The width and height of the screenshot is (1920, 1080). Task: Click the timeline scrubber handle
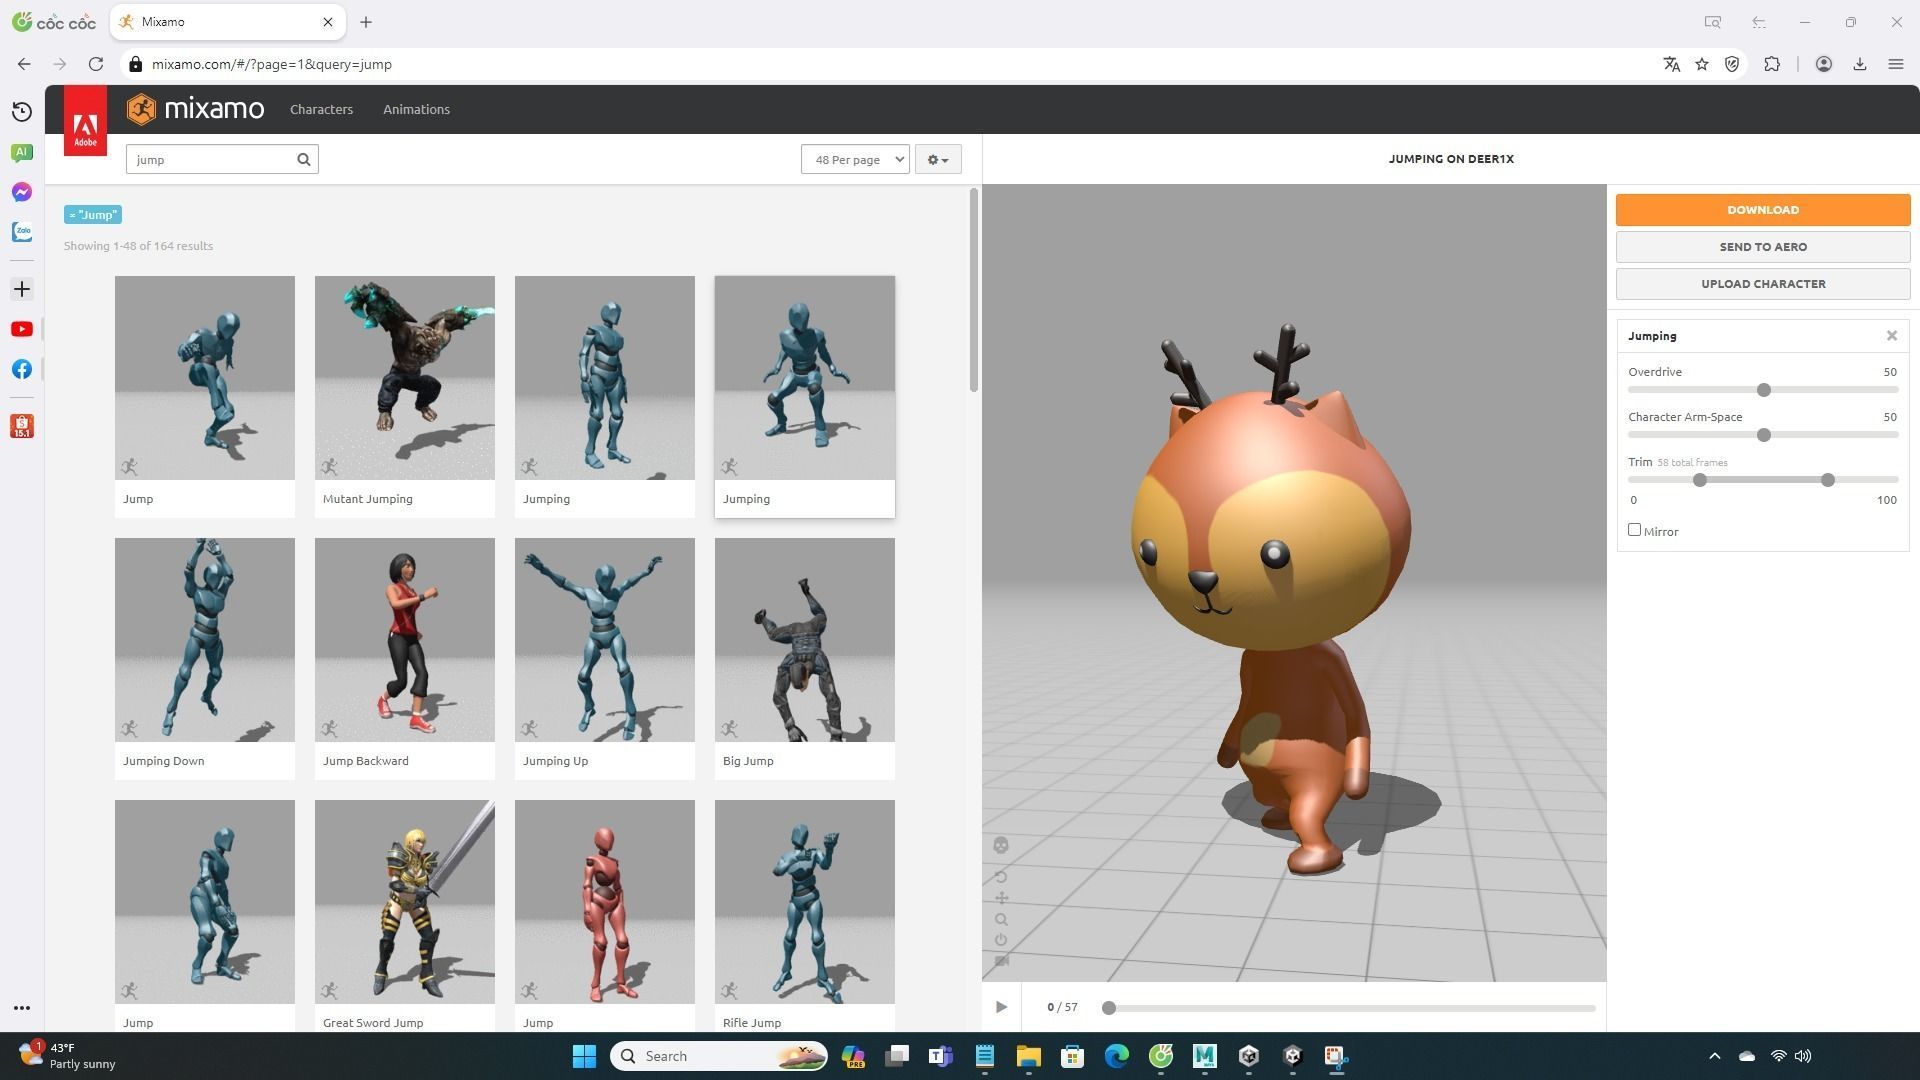click(1108, 1008)
